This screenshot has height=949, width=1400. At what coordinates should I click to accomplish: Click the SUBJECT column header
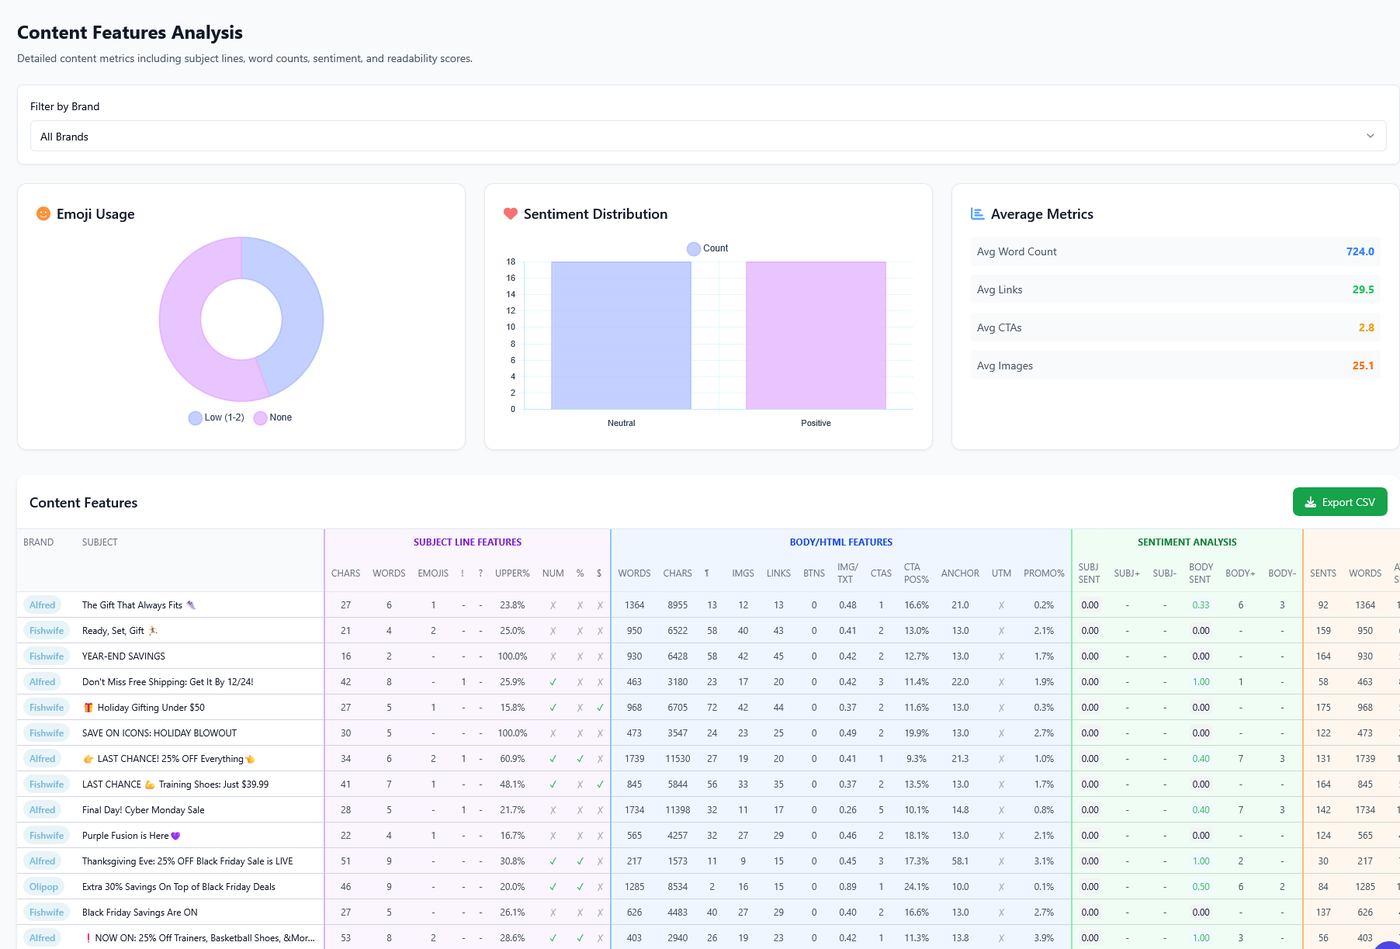point(100,542)
